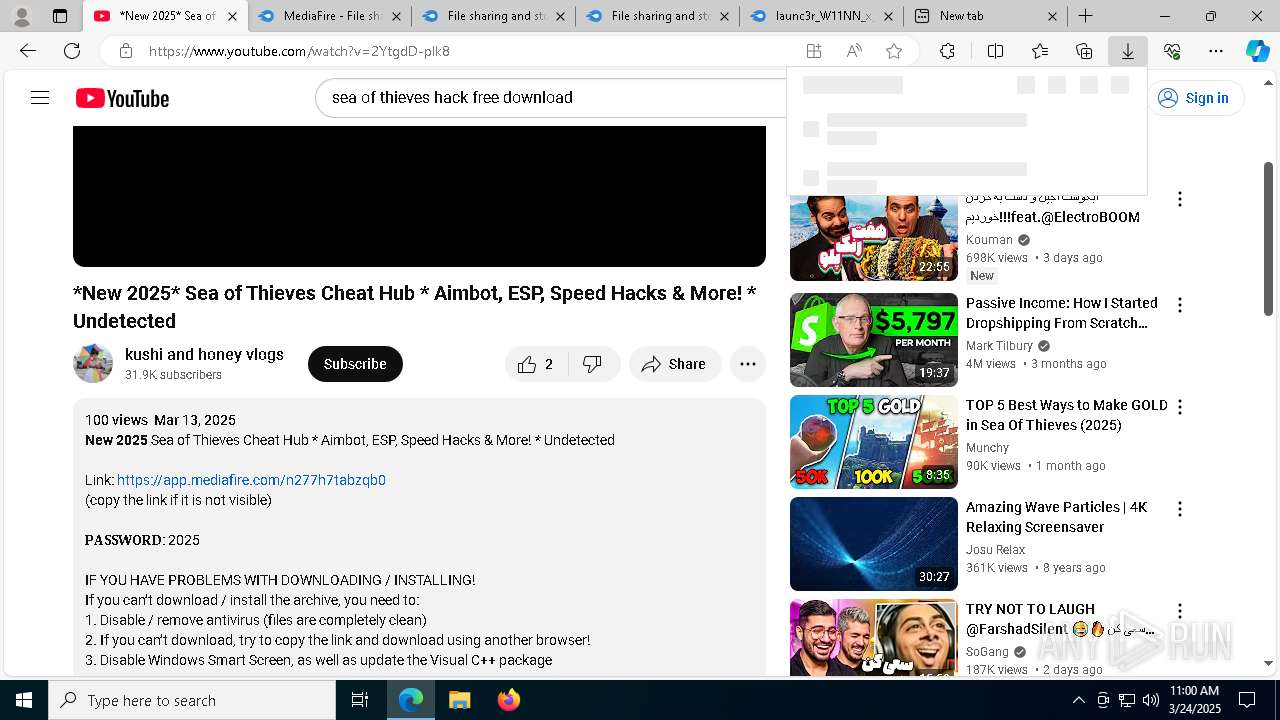Open Edge profile avatar icon
Image resolution: width=1280 pixels, height=720 pixels.
coord(21,16)
